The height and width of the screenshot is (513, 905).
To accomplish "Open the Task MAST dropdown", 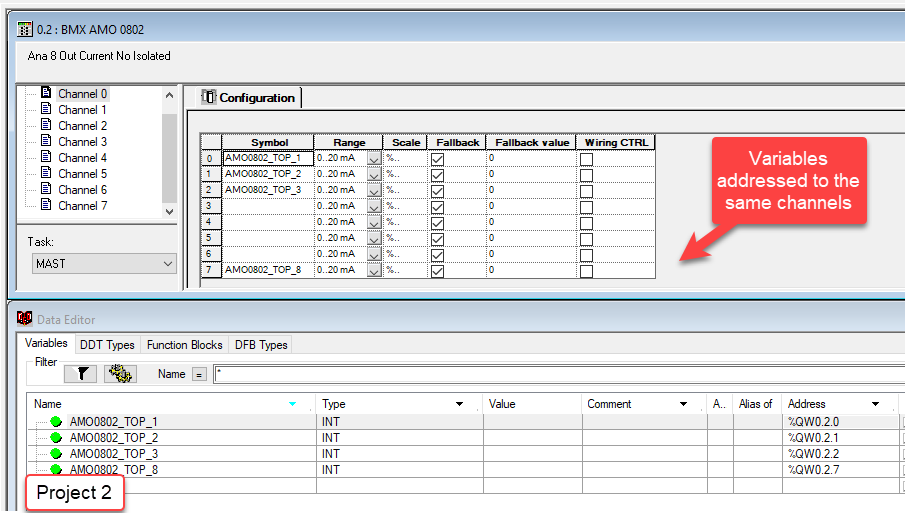I will pos(104,264).
